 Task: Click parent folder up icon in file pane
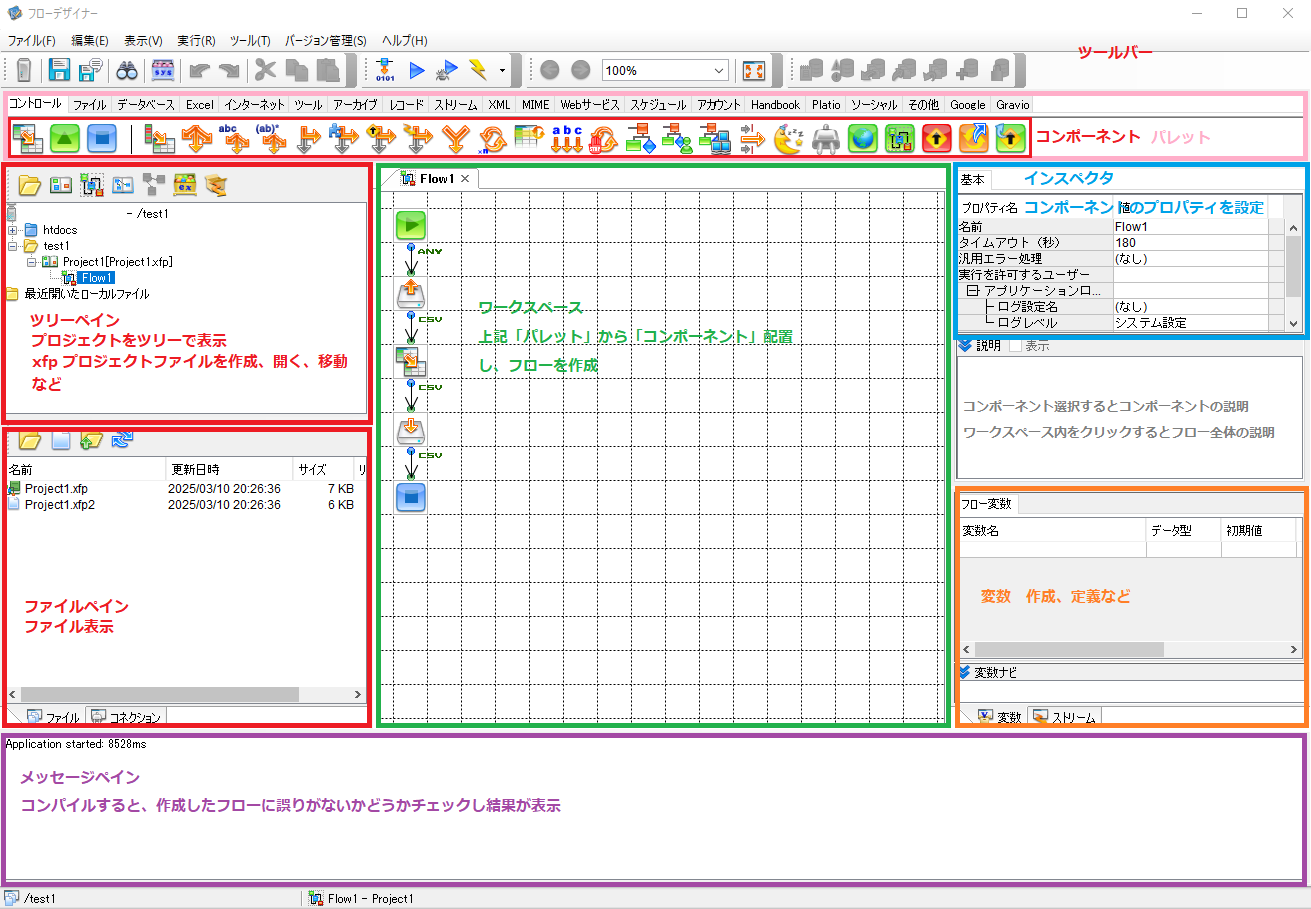[x=91, y=440]
